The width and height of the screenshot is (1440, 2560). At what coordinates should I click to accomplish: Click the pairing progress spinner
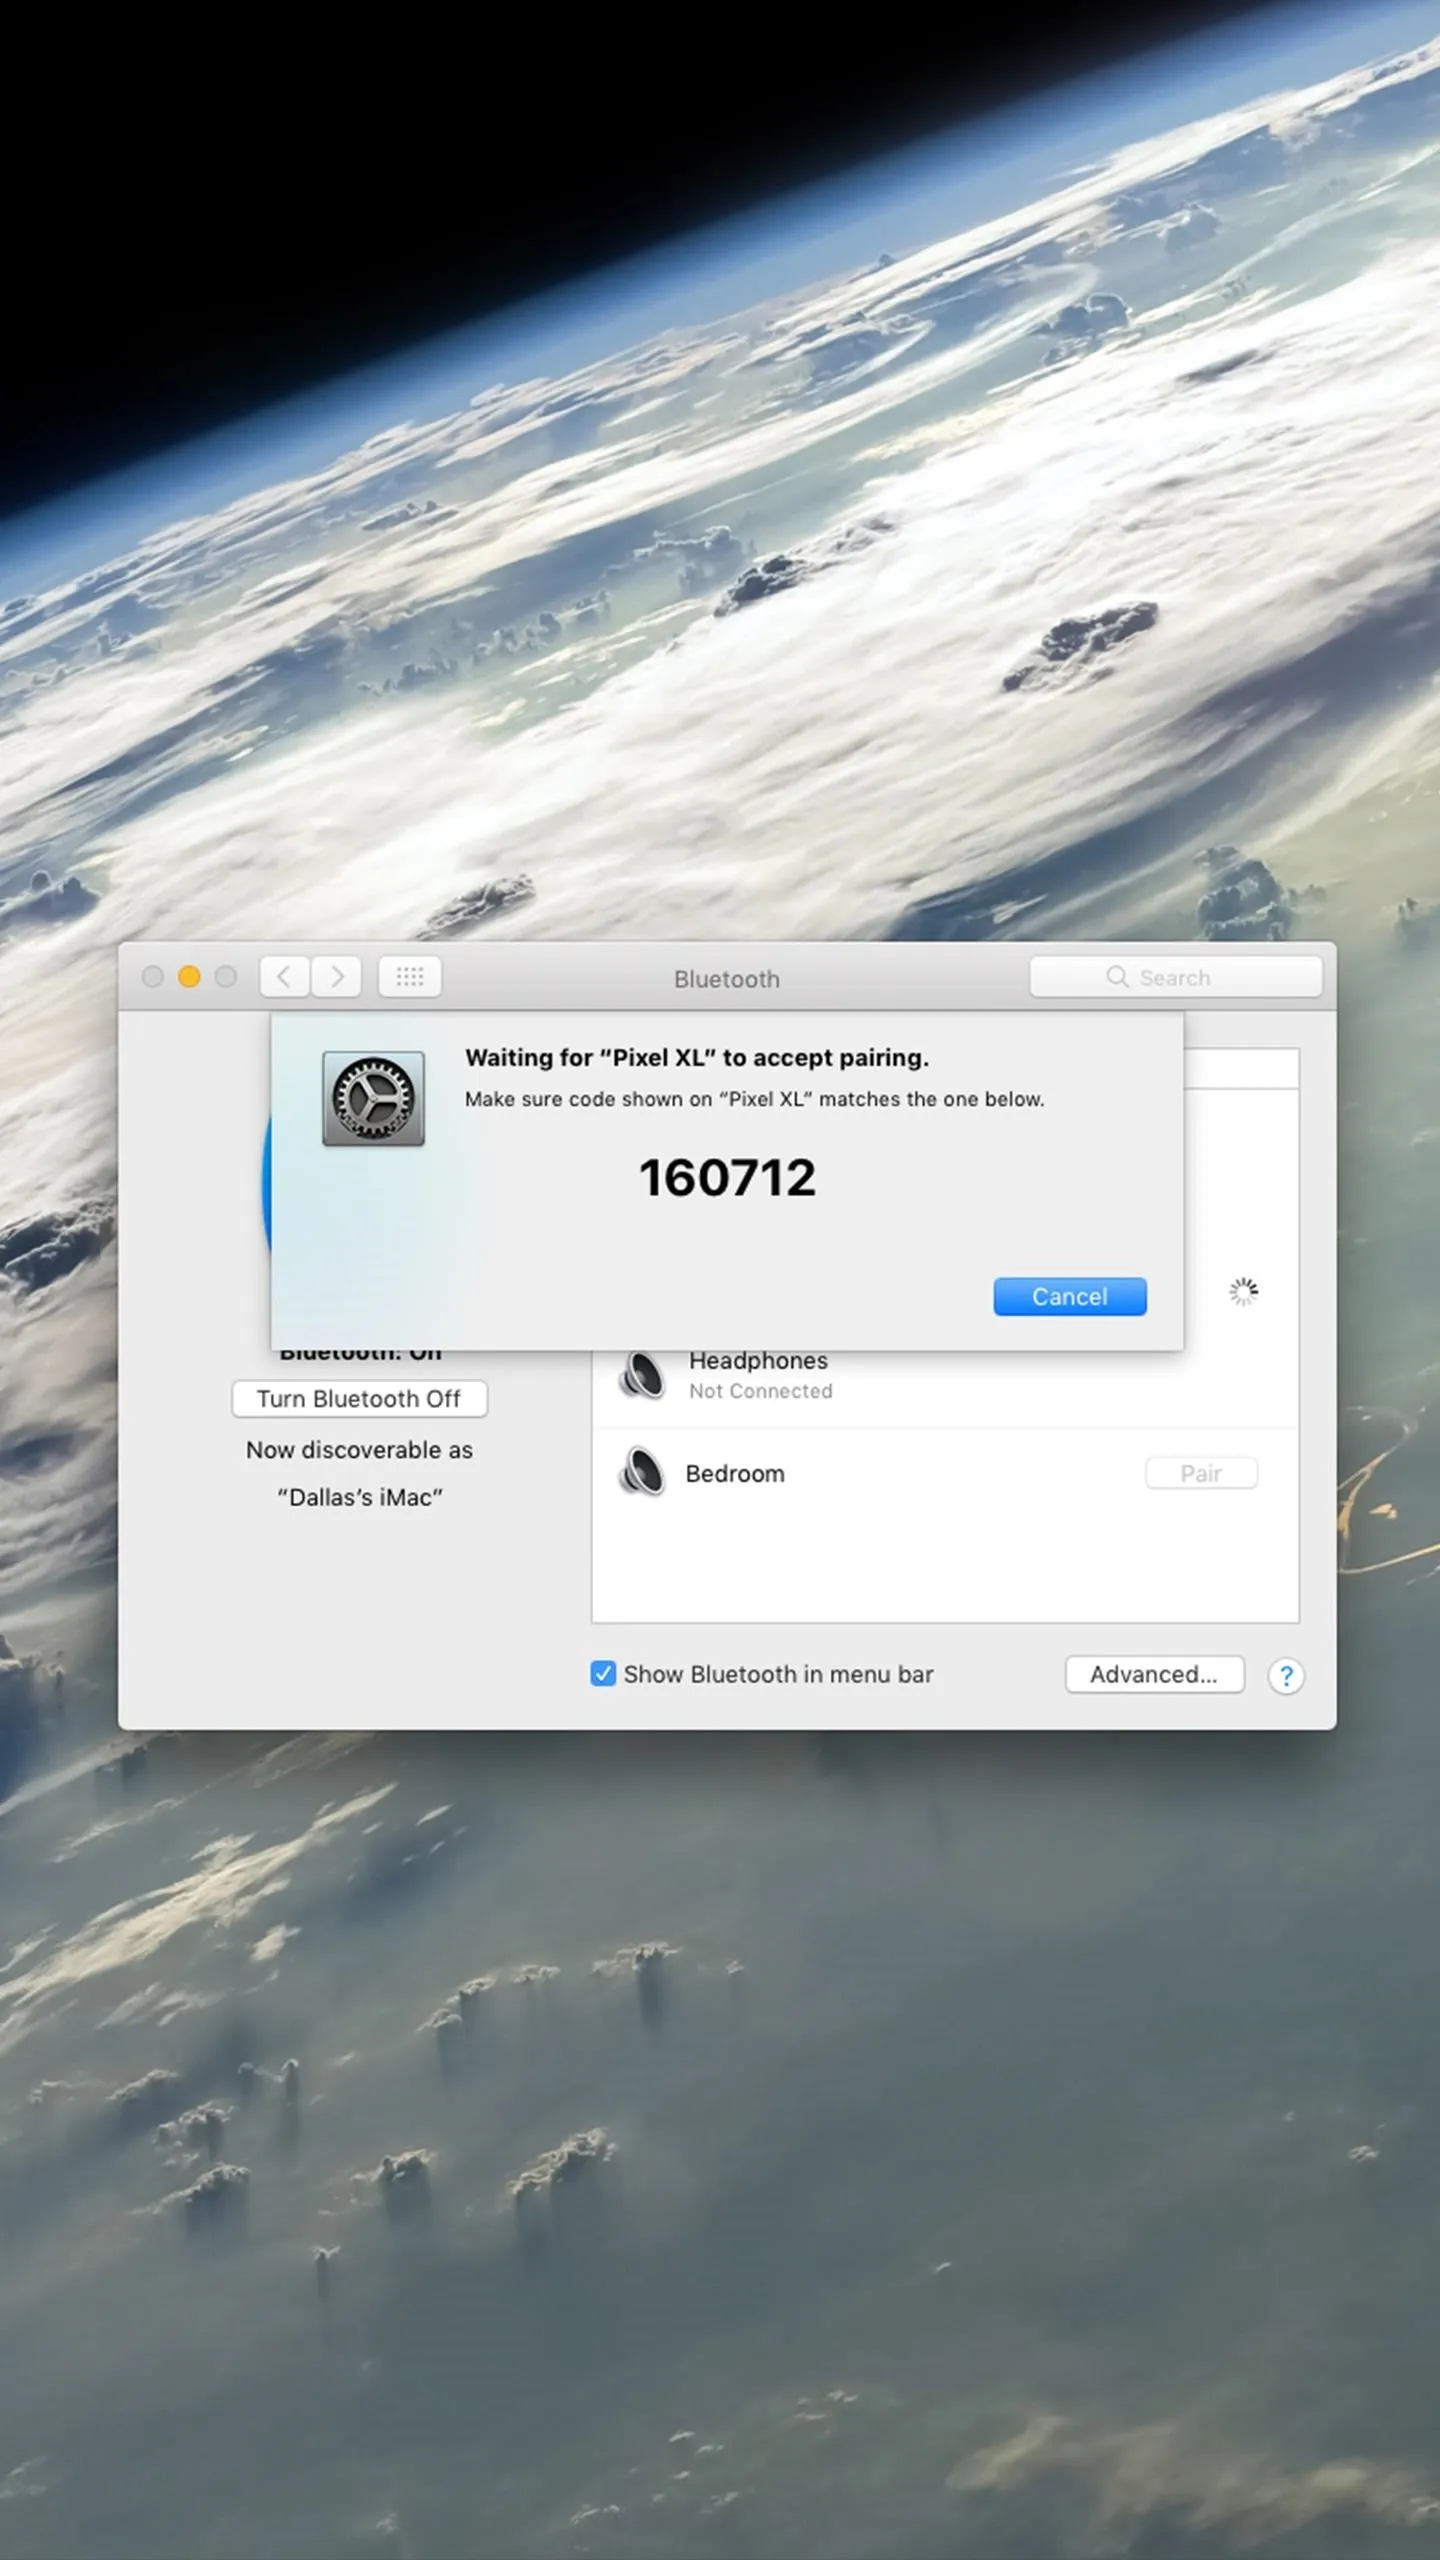(1243, 1292)
